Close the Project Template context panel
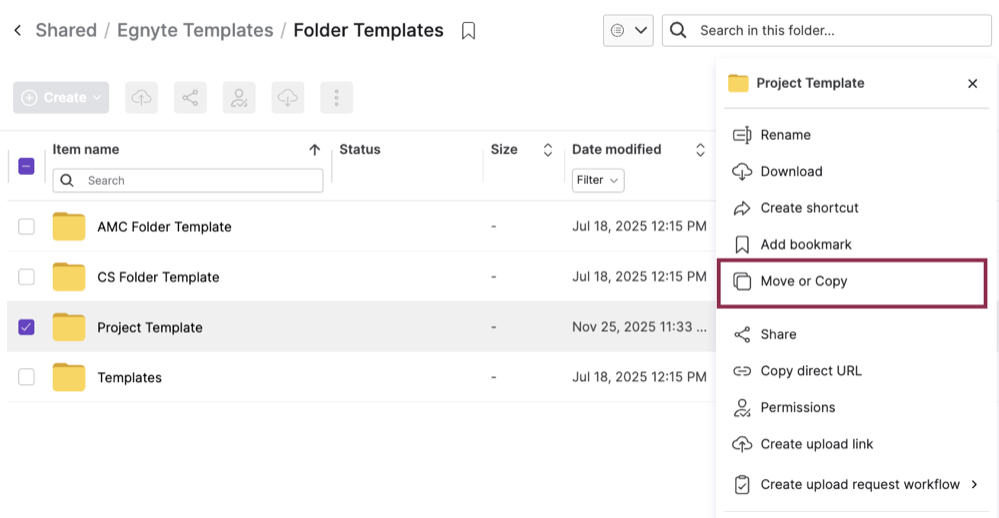The image size is (999, 518). click(972, 83)
